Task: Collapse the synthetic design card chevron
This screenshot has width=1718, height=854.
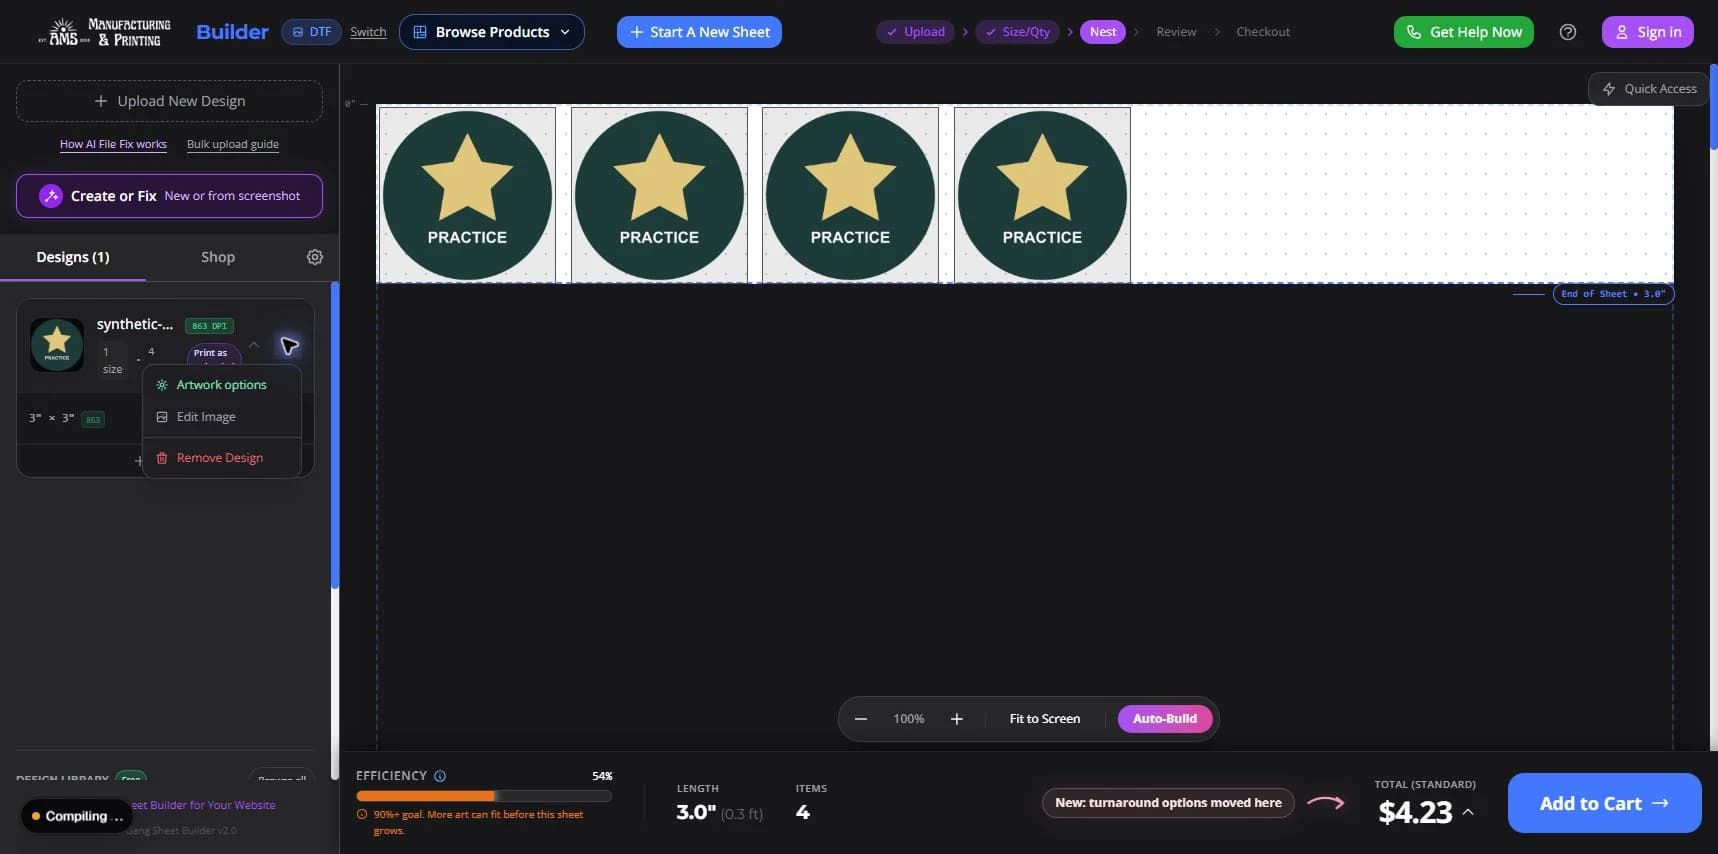Action: tap(254, 345)
